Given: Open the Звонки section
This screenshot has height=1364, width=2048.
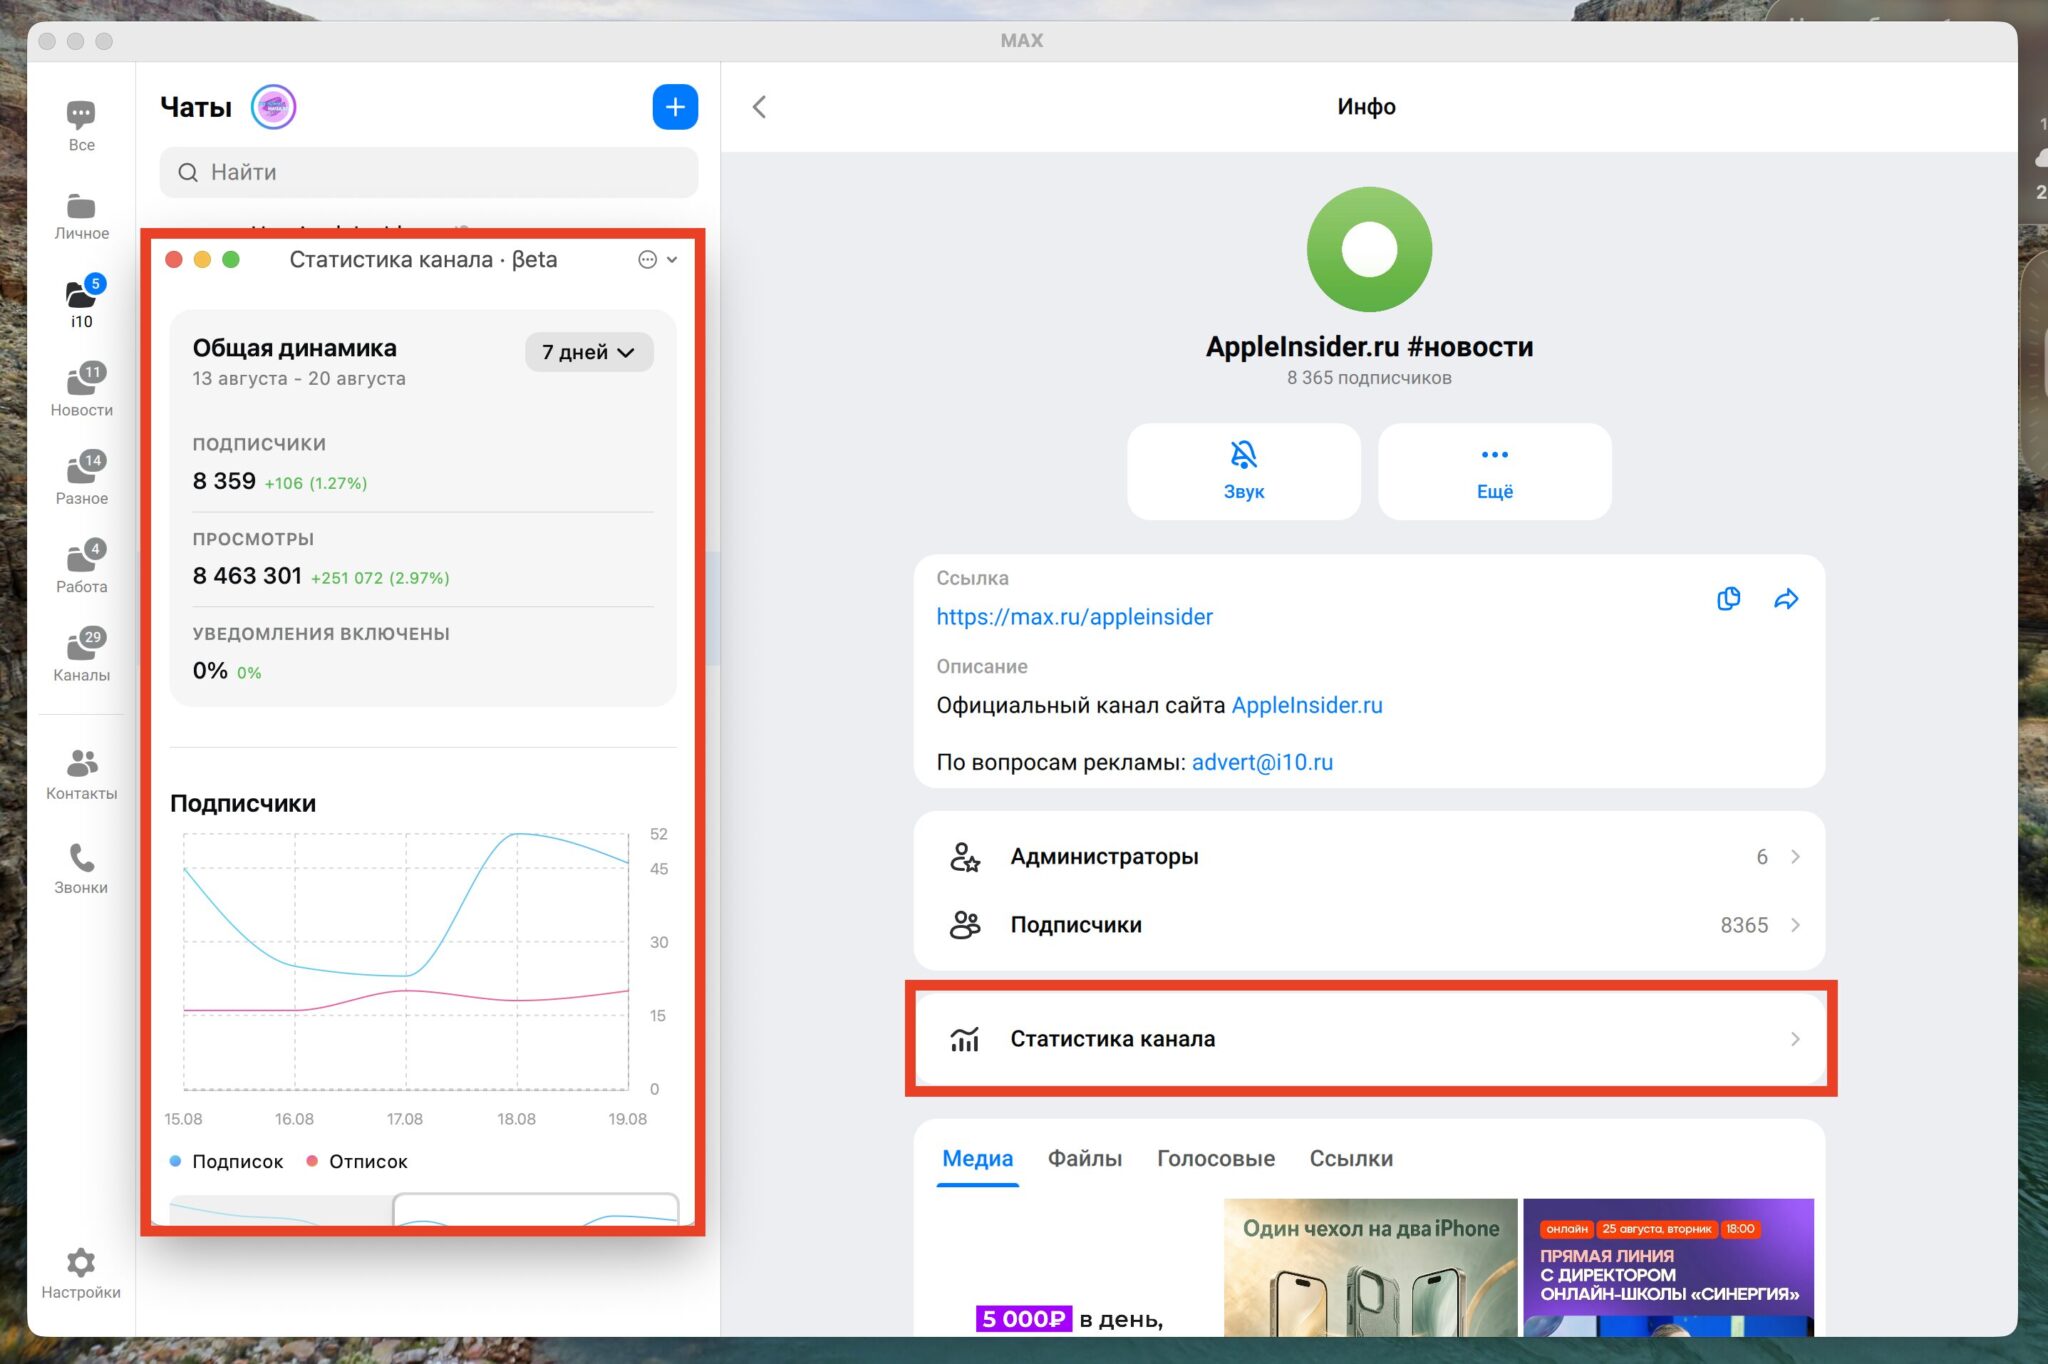Looking at the screenshot, I should 81,868.
